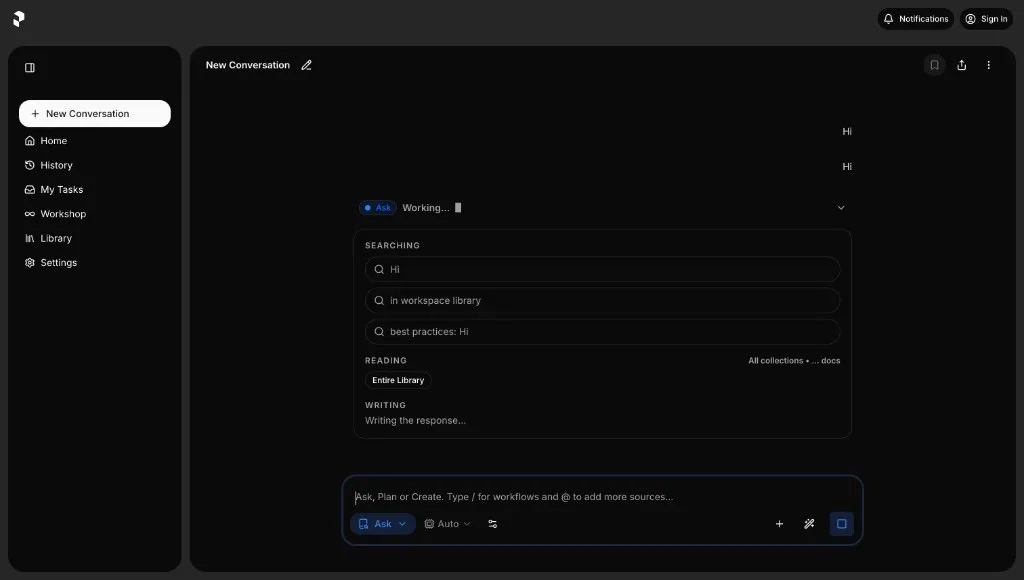Click the Entire Library chip
1024x580 pixels.
click(x=398, y=380)
